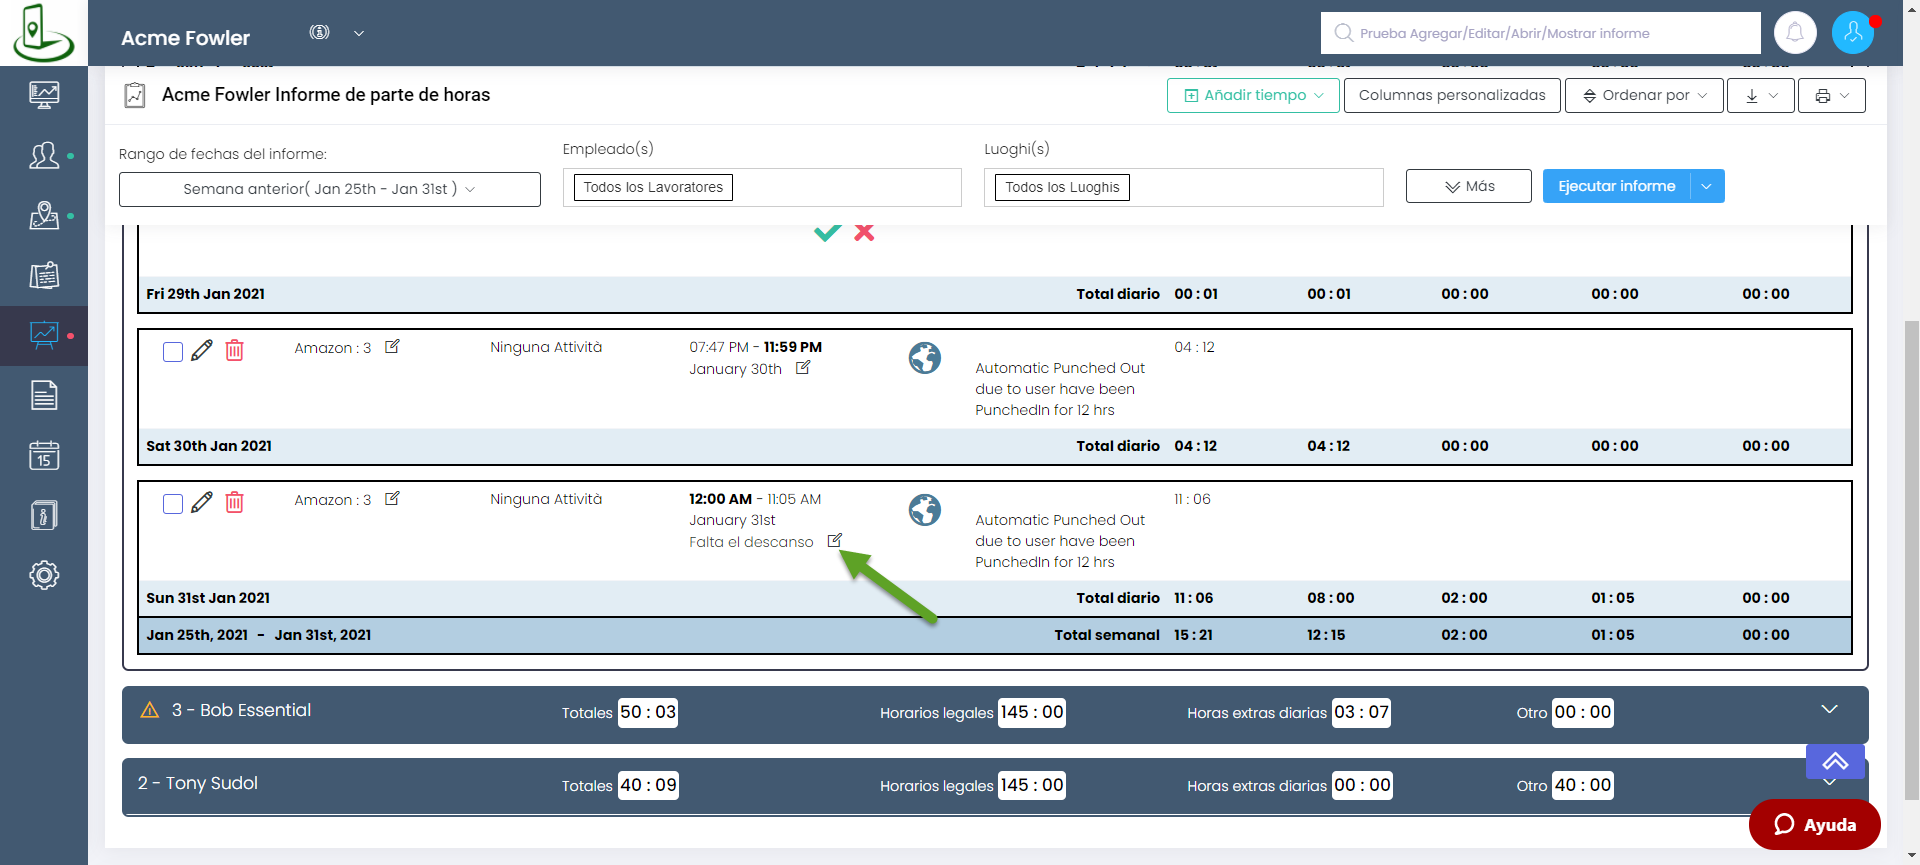Delete the January 30th time entry
1920x865 pixels.
pyautogui.click(x=234, y=350)
